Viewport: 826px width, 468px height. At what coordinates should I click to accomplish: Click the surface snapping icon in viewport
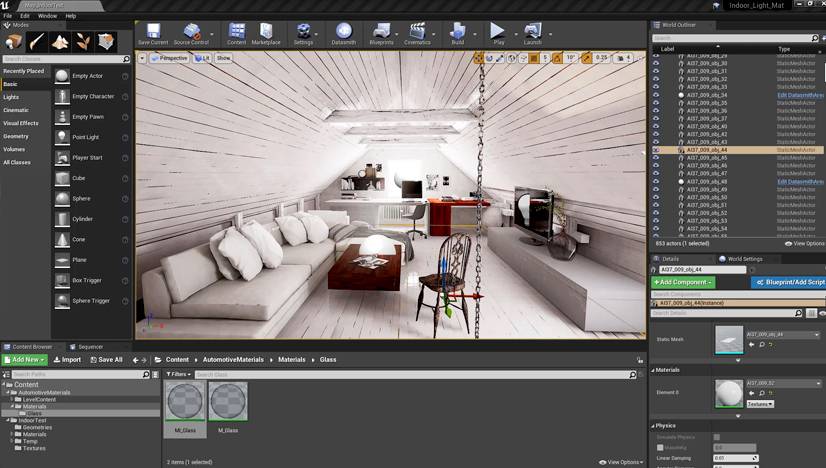(523, 58)
